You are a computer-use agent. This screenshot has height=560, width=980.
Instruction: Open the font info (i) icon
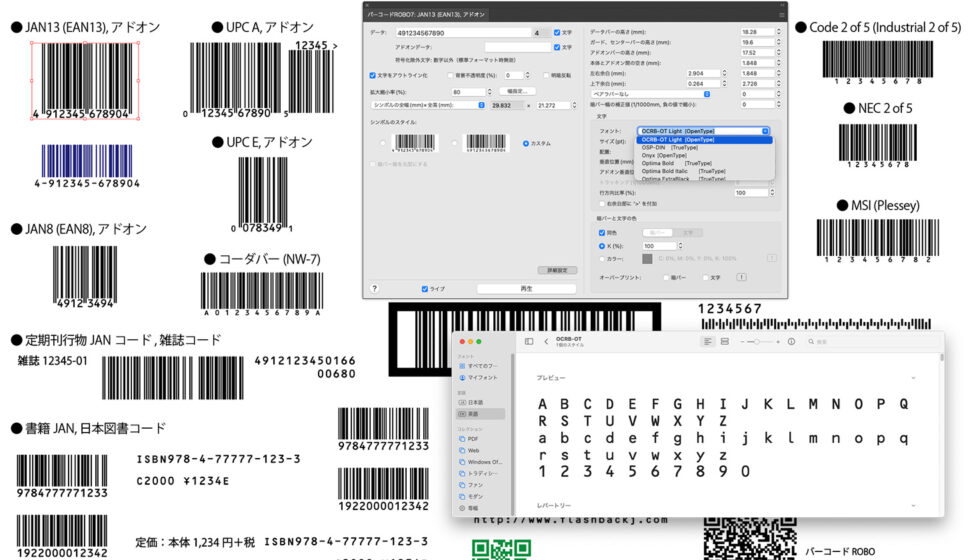click(x=791, y=341)
